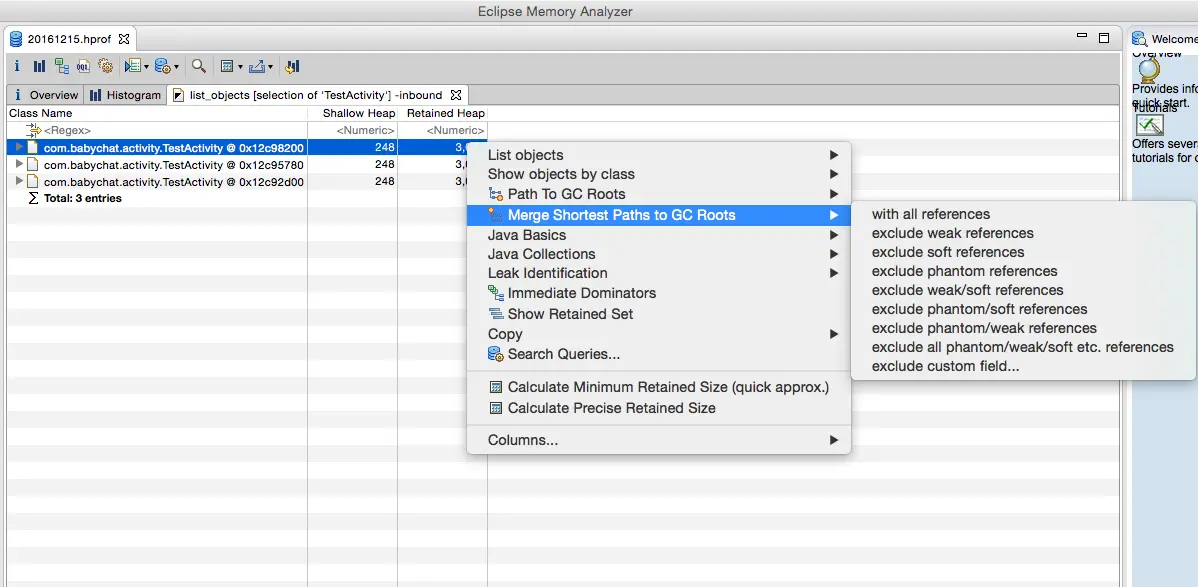Viewport: 1198px width, 587px height.
Task: Open the Show objects by class submenu
Action: point(659,174)
